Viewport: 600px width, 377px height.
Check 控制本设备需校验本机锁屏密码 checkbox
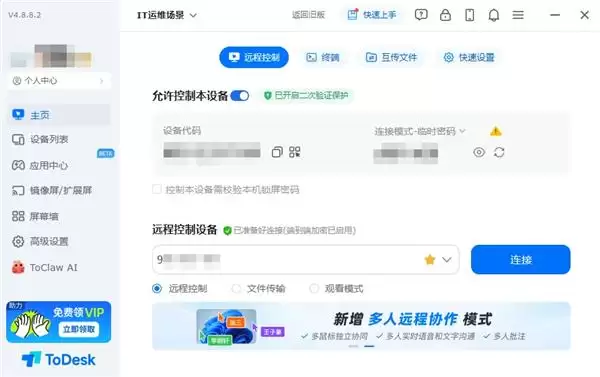tap(157, 189)
